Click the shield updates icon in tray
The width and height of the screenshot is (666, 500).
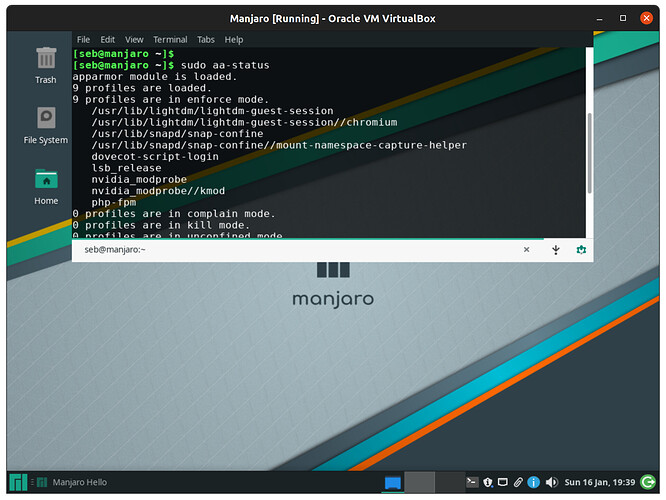488,482
